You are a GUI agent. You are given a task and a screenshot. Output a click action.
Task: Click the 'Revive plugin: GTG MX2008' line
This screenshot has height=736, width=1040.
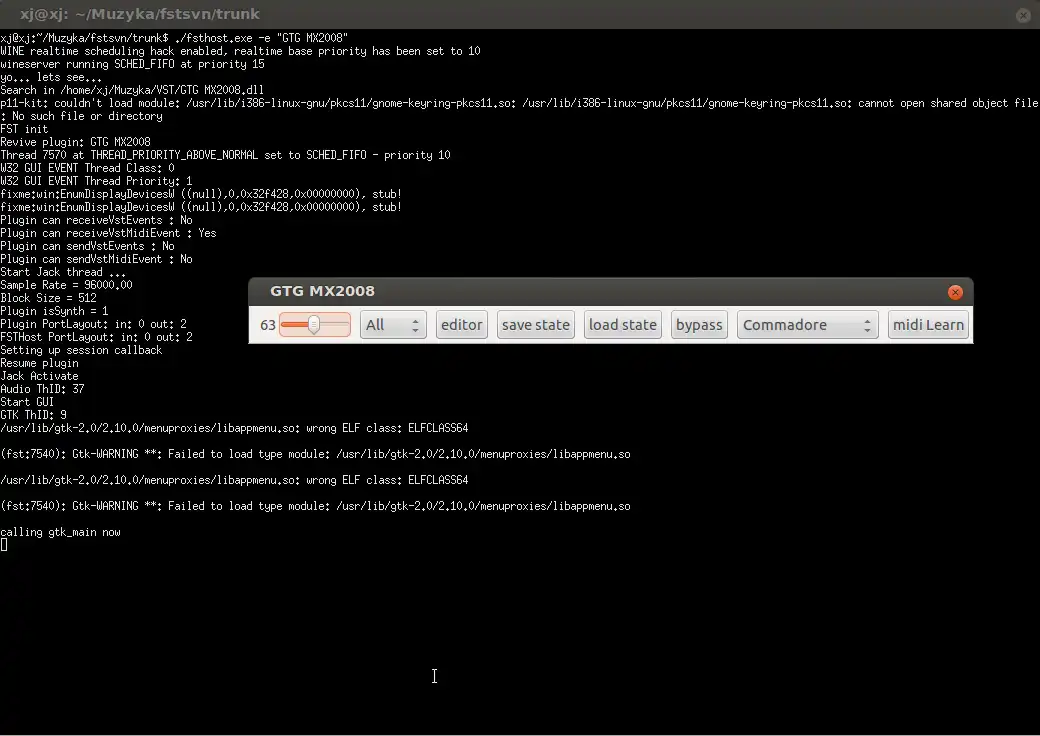(76, 142)
